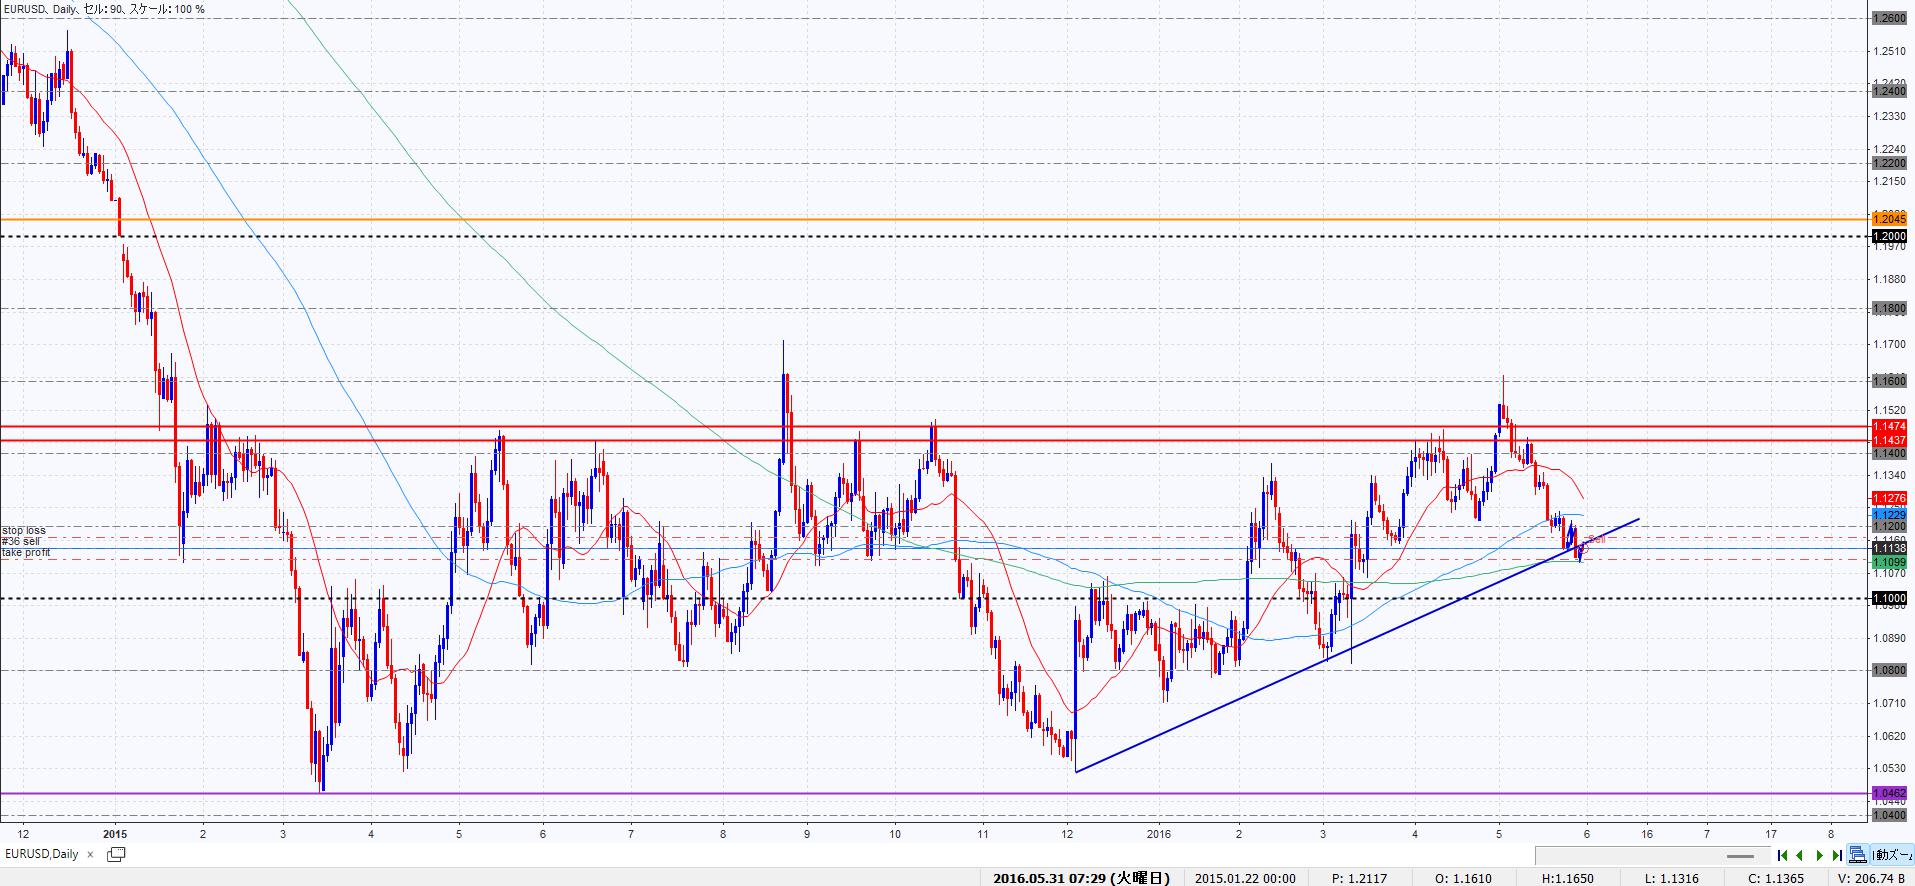Click the green 1.1099 moving average price tag

(x=1889, y=563)
